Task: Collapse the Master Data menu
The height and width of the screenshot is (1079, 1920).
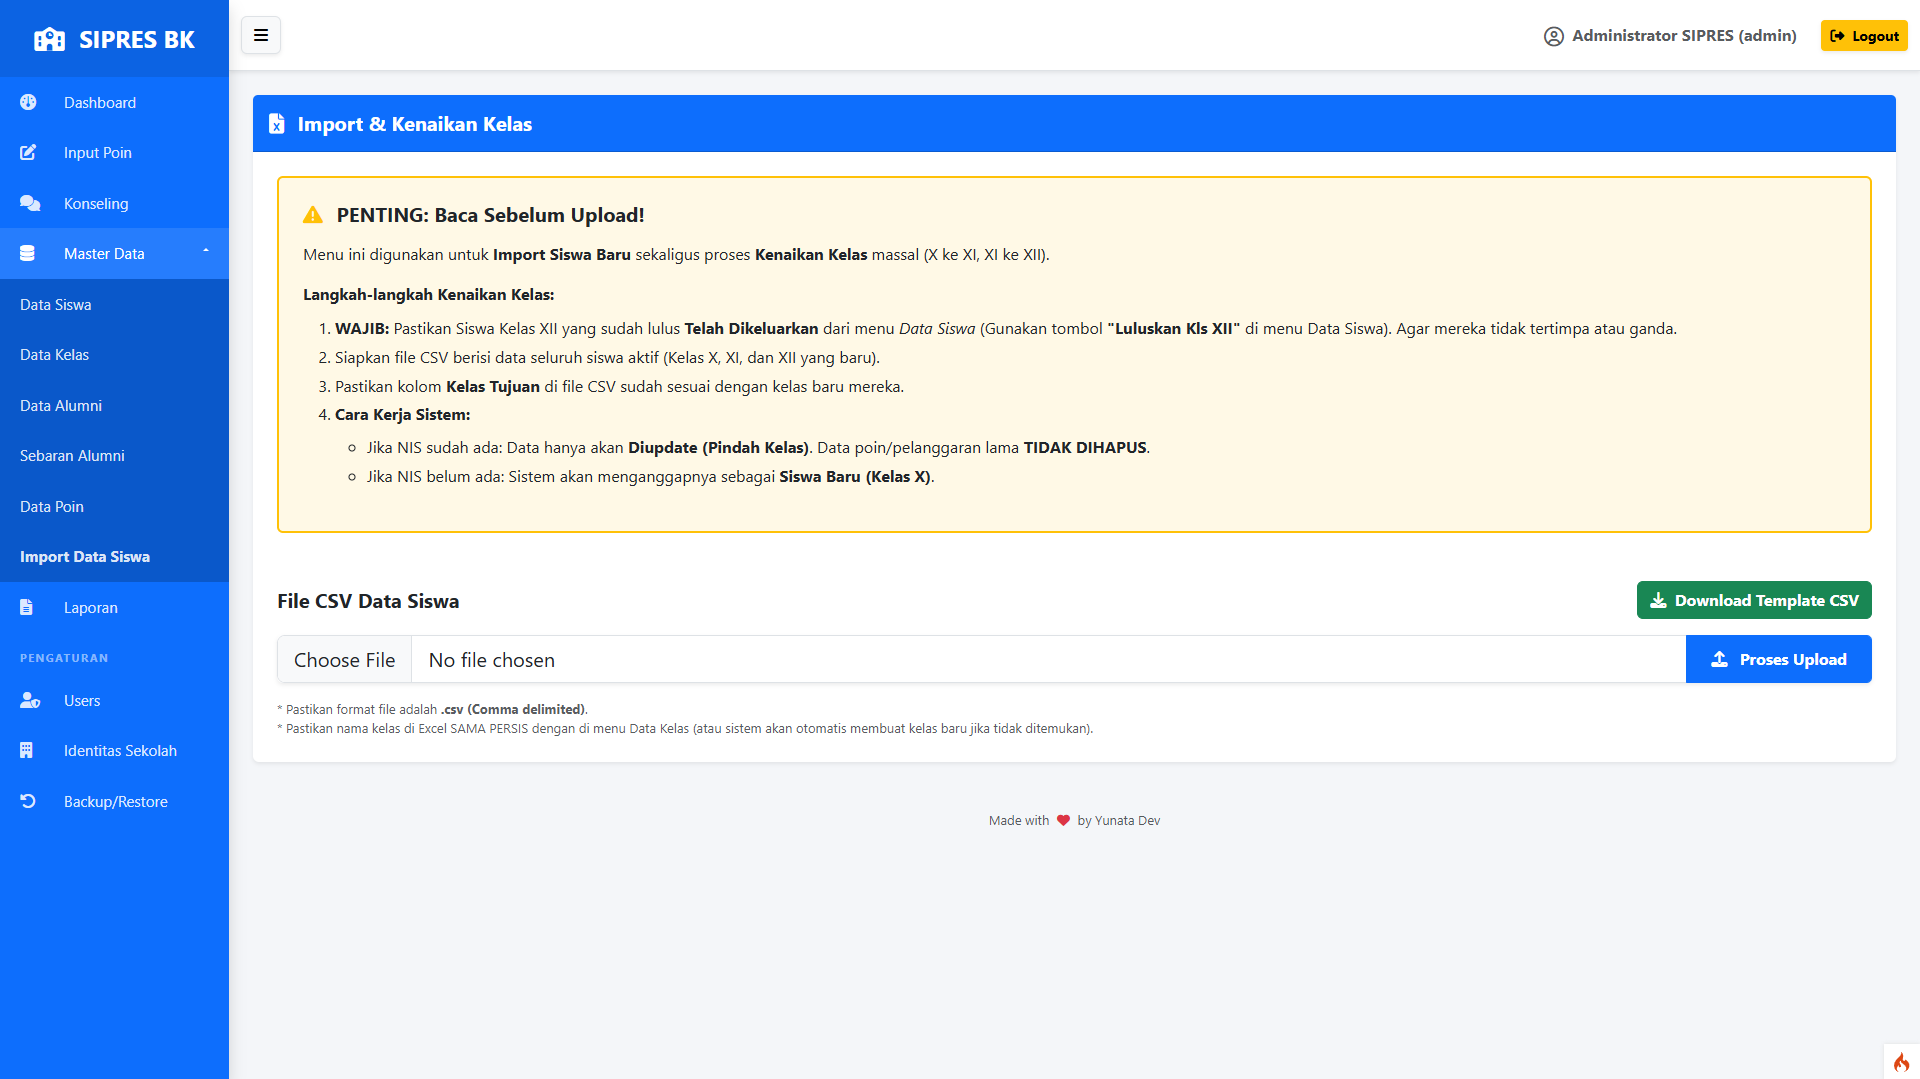Action: 104,254
